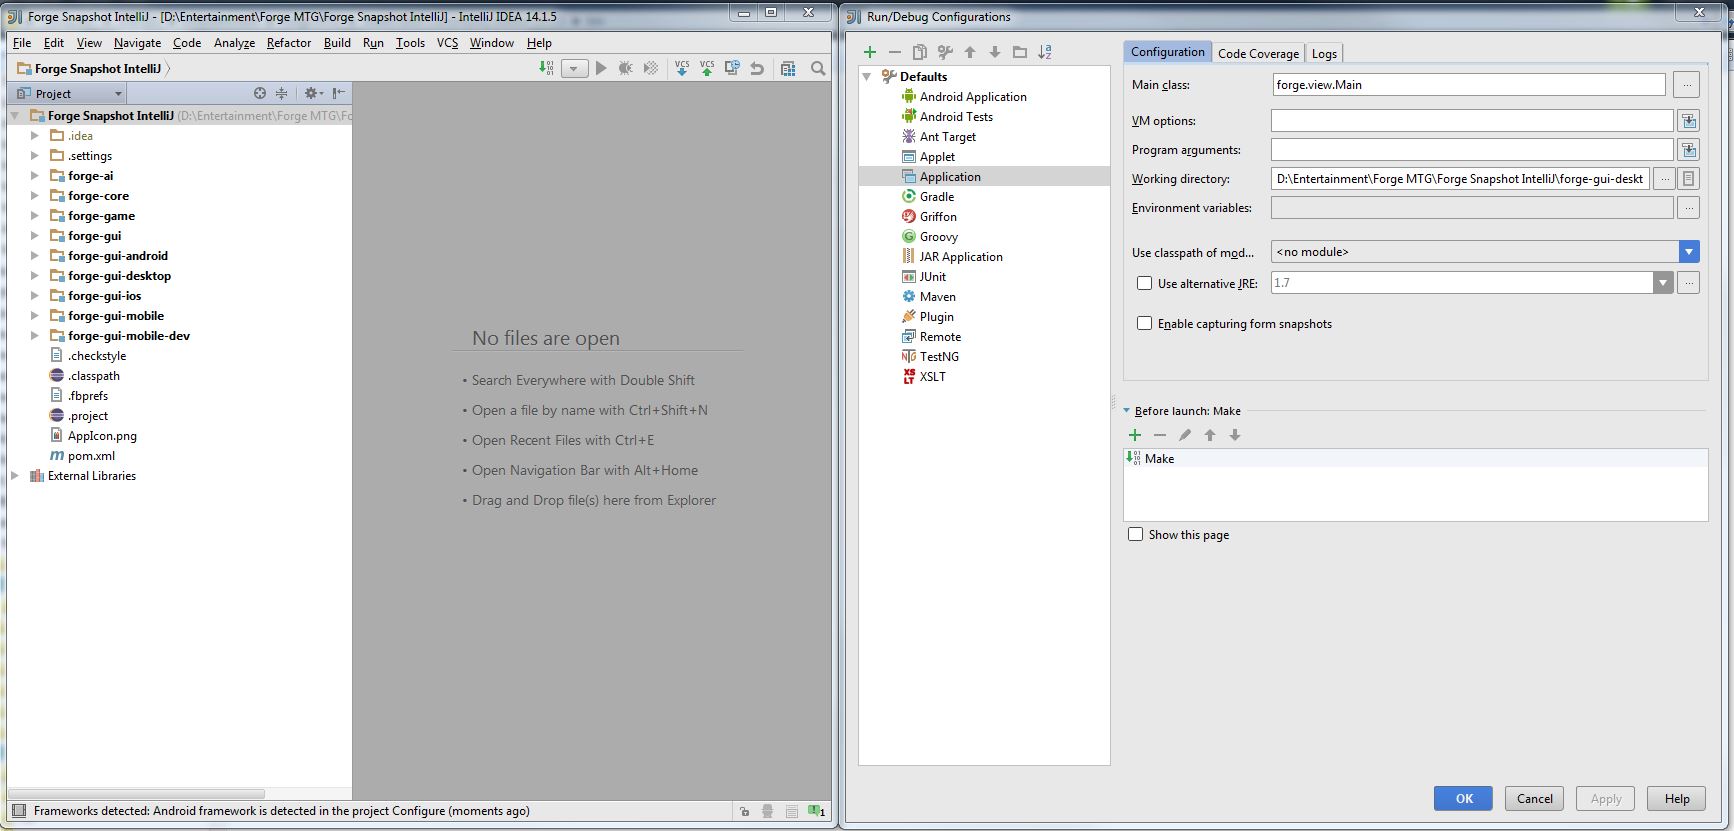Click the VCS Commit Changes icon
The image size is (1734, 831).
coord(707,68)
